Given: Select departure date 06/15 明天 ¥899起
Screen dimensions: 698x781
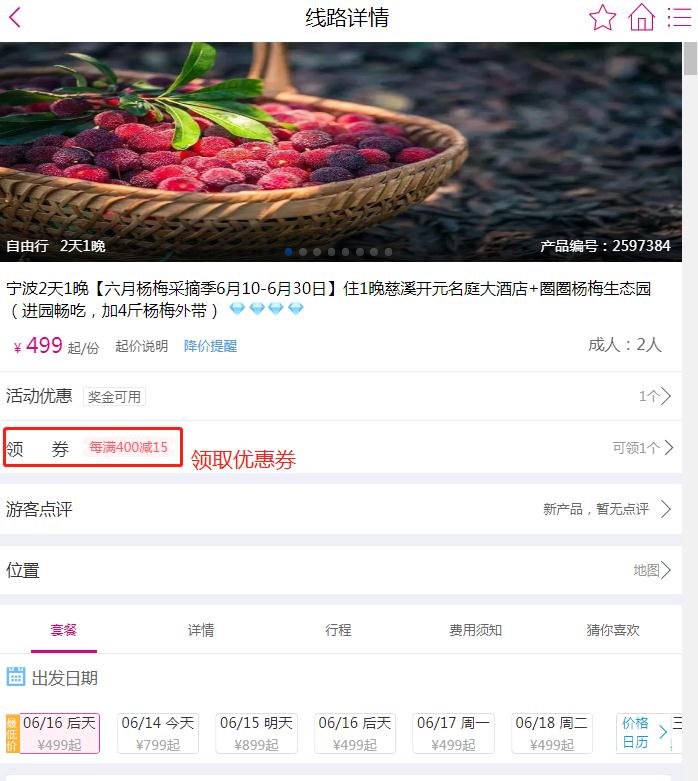Looking at the screenshot, I should tap(256, 733).
